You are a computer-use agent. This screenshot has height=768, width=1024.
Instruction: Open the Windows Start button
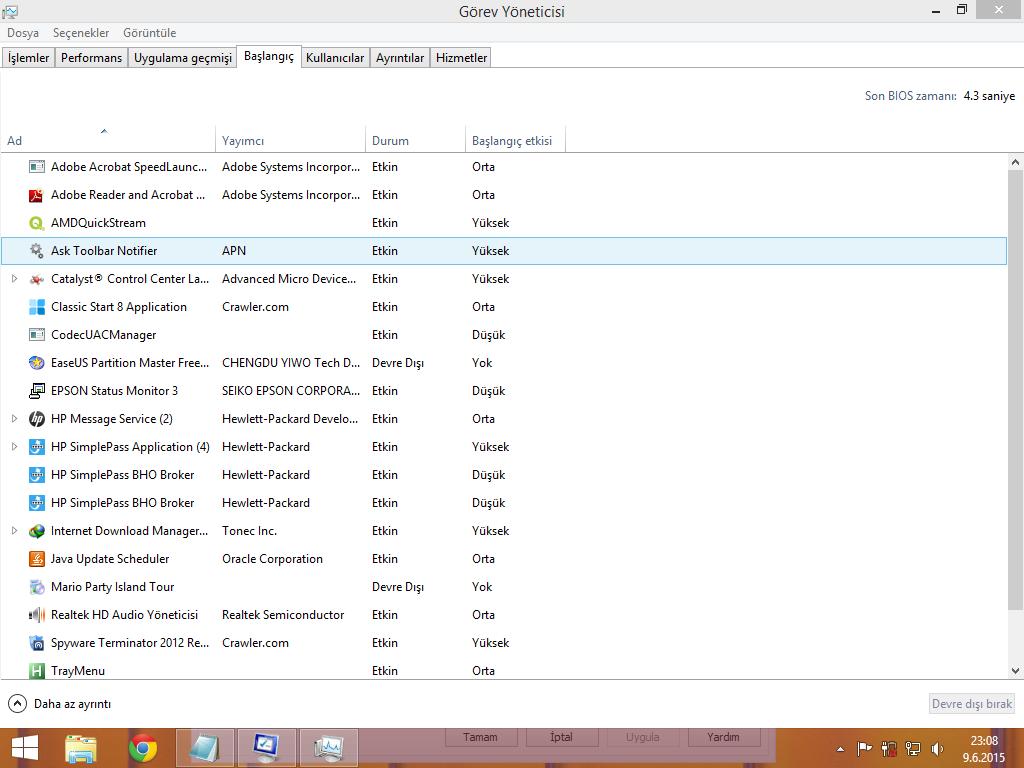tap(25, 748)
